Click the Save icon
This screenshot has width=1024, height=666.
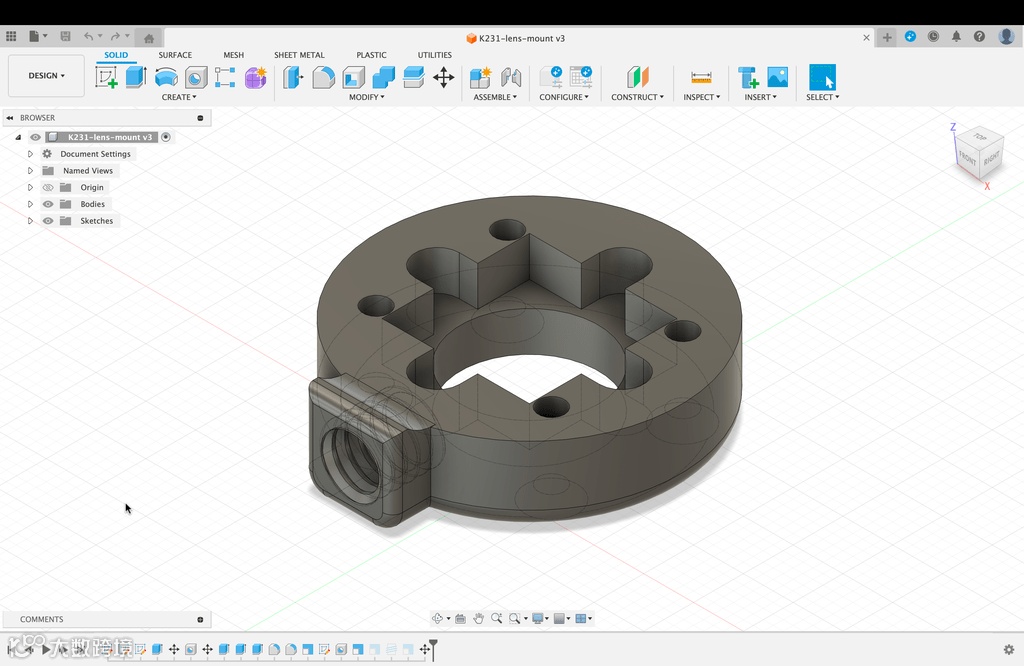pos(65,37)
